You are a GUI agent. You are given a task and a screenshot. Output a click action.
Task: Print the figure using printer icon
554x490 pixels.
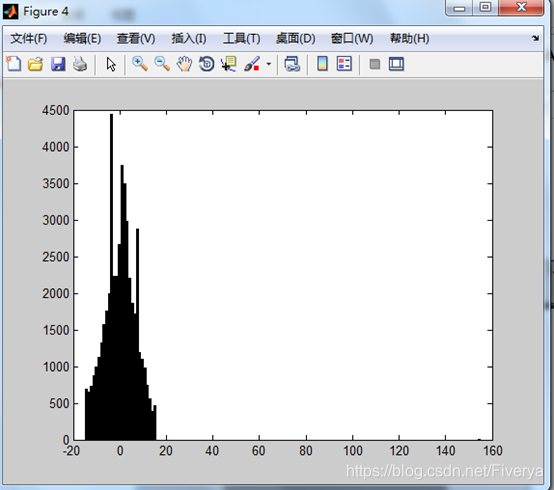coord(80,64)
